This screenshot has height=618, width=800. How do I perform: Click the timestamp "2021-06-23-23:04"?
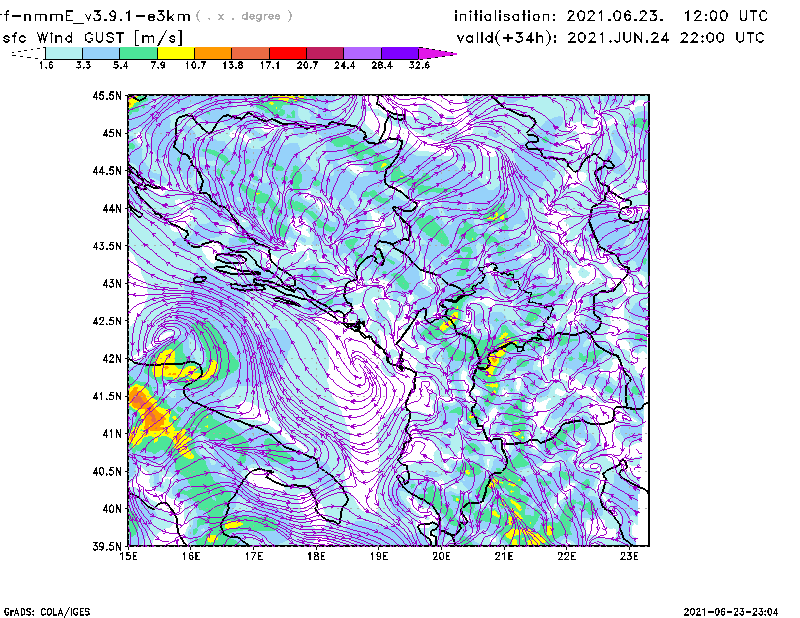tap(731, 612)
